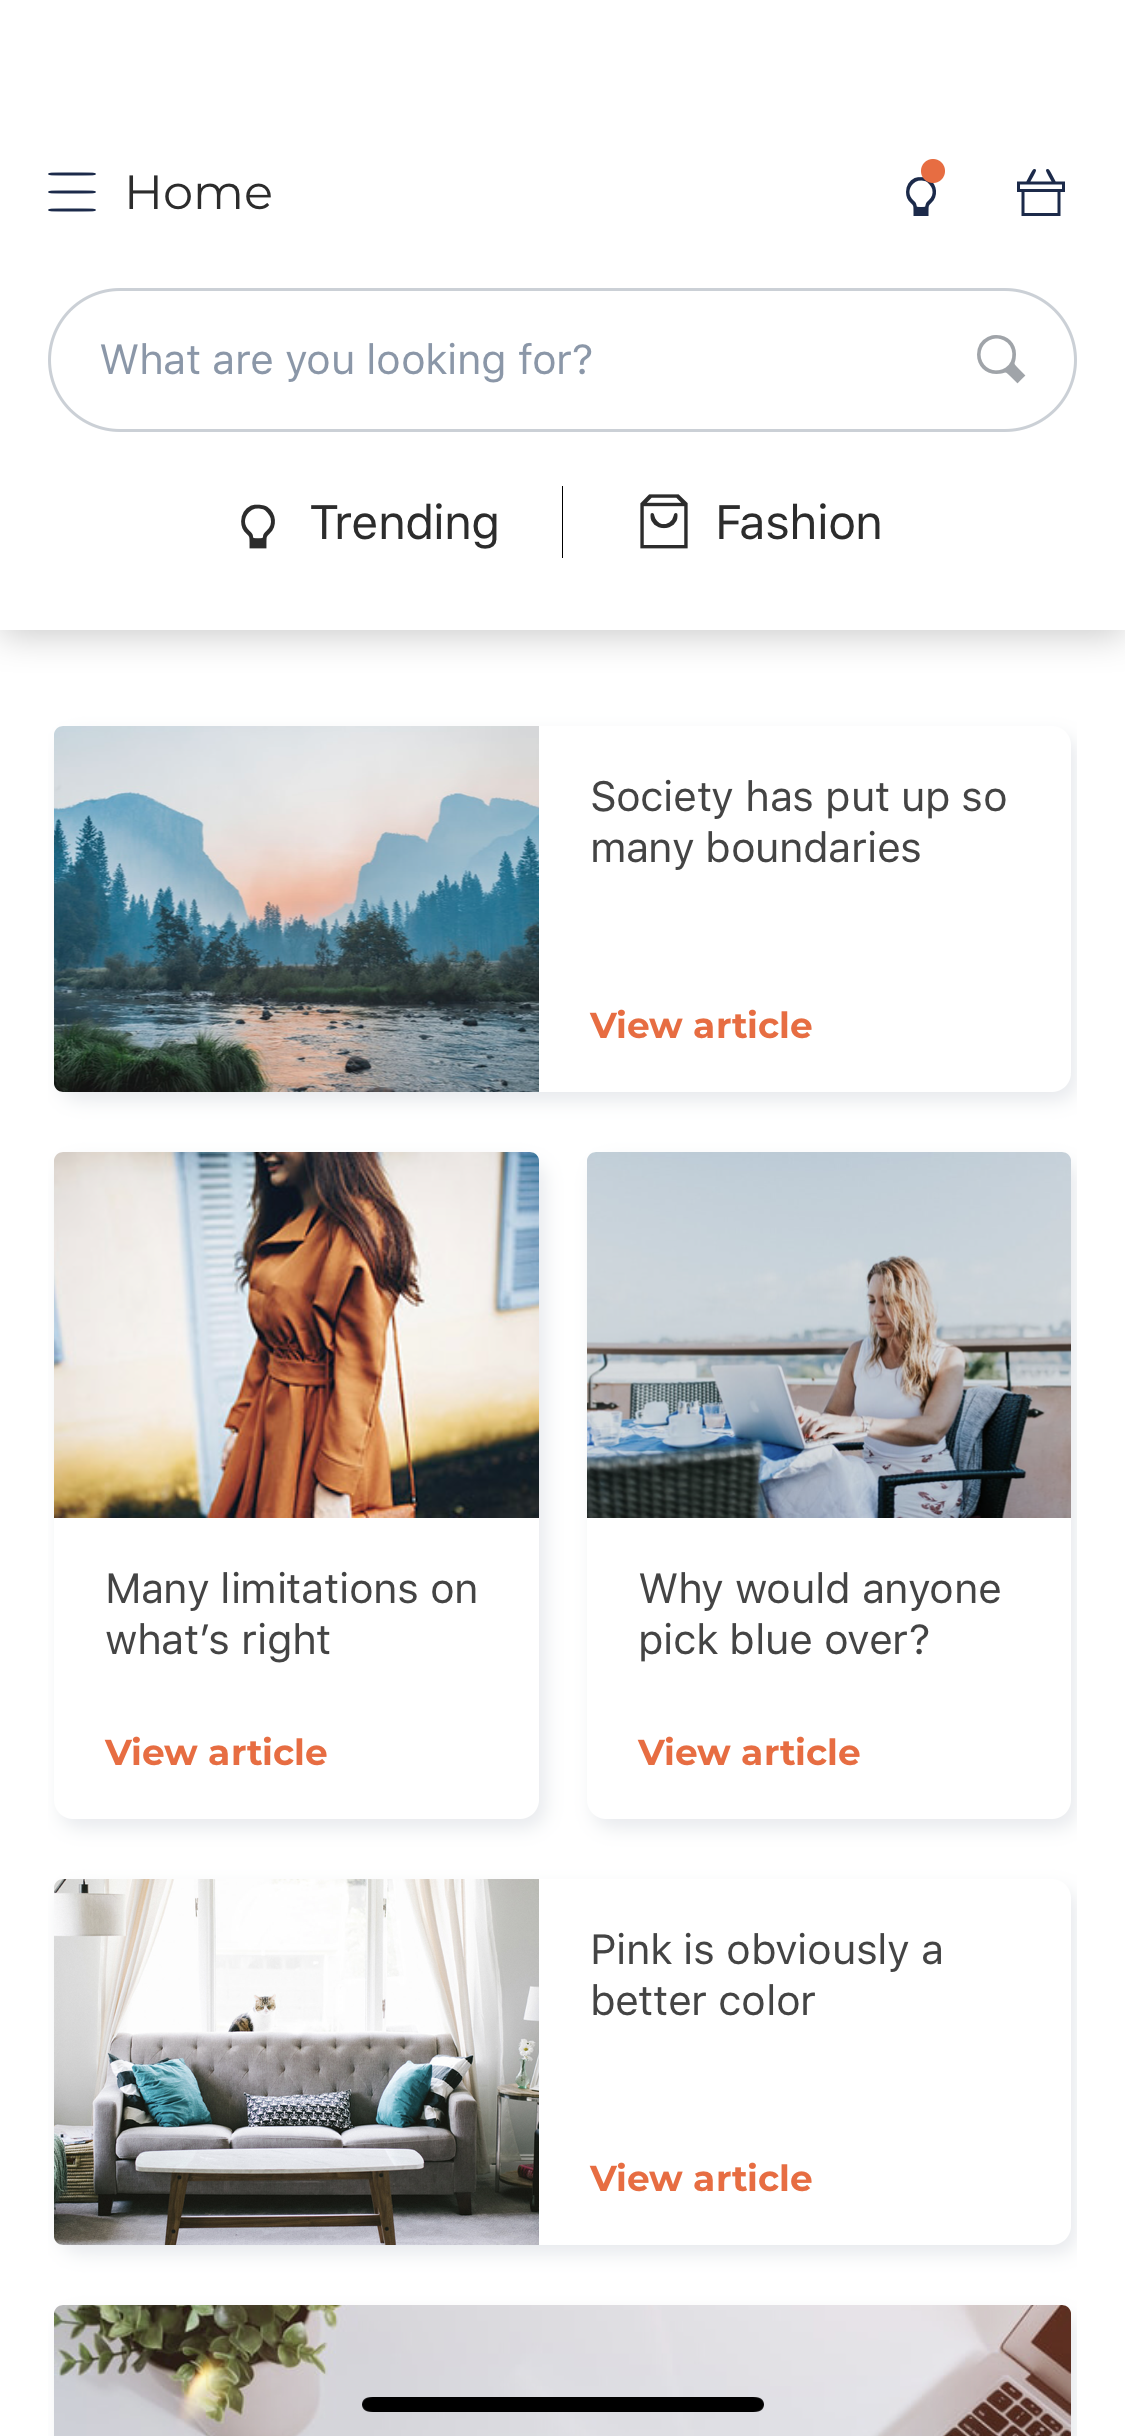
Task: Switch to the Fashion tab
Action: tap(761, 522)
